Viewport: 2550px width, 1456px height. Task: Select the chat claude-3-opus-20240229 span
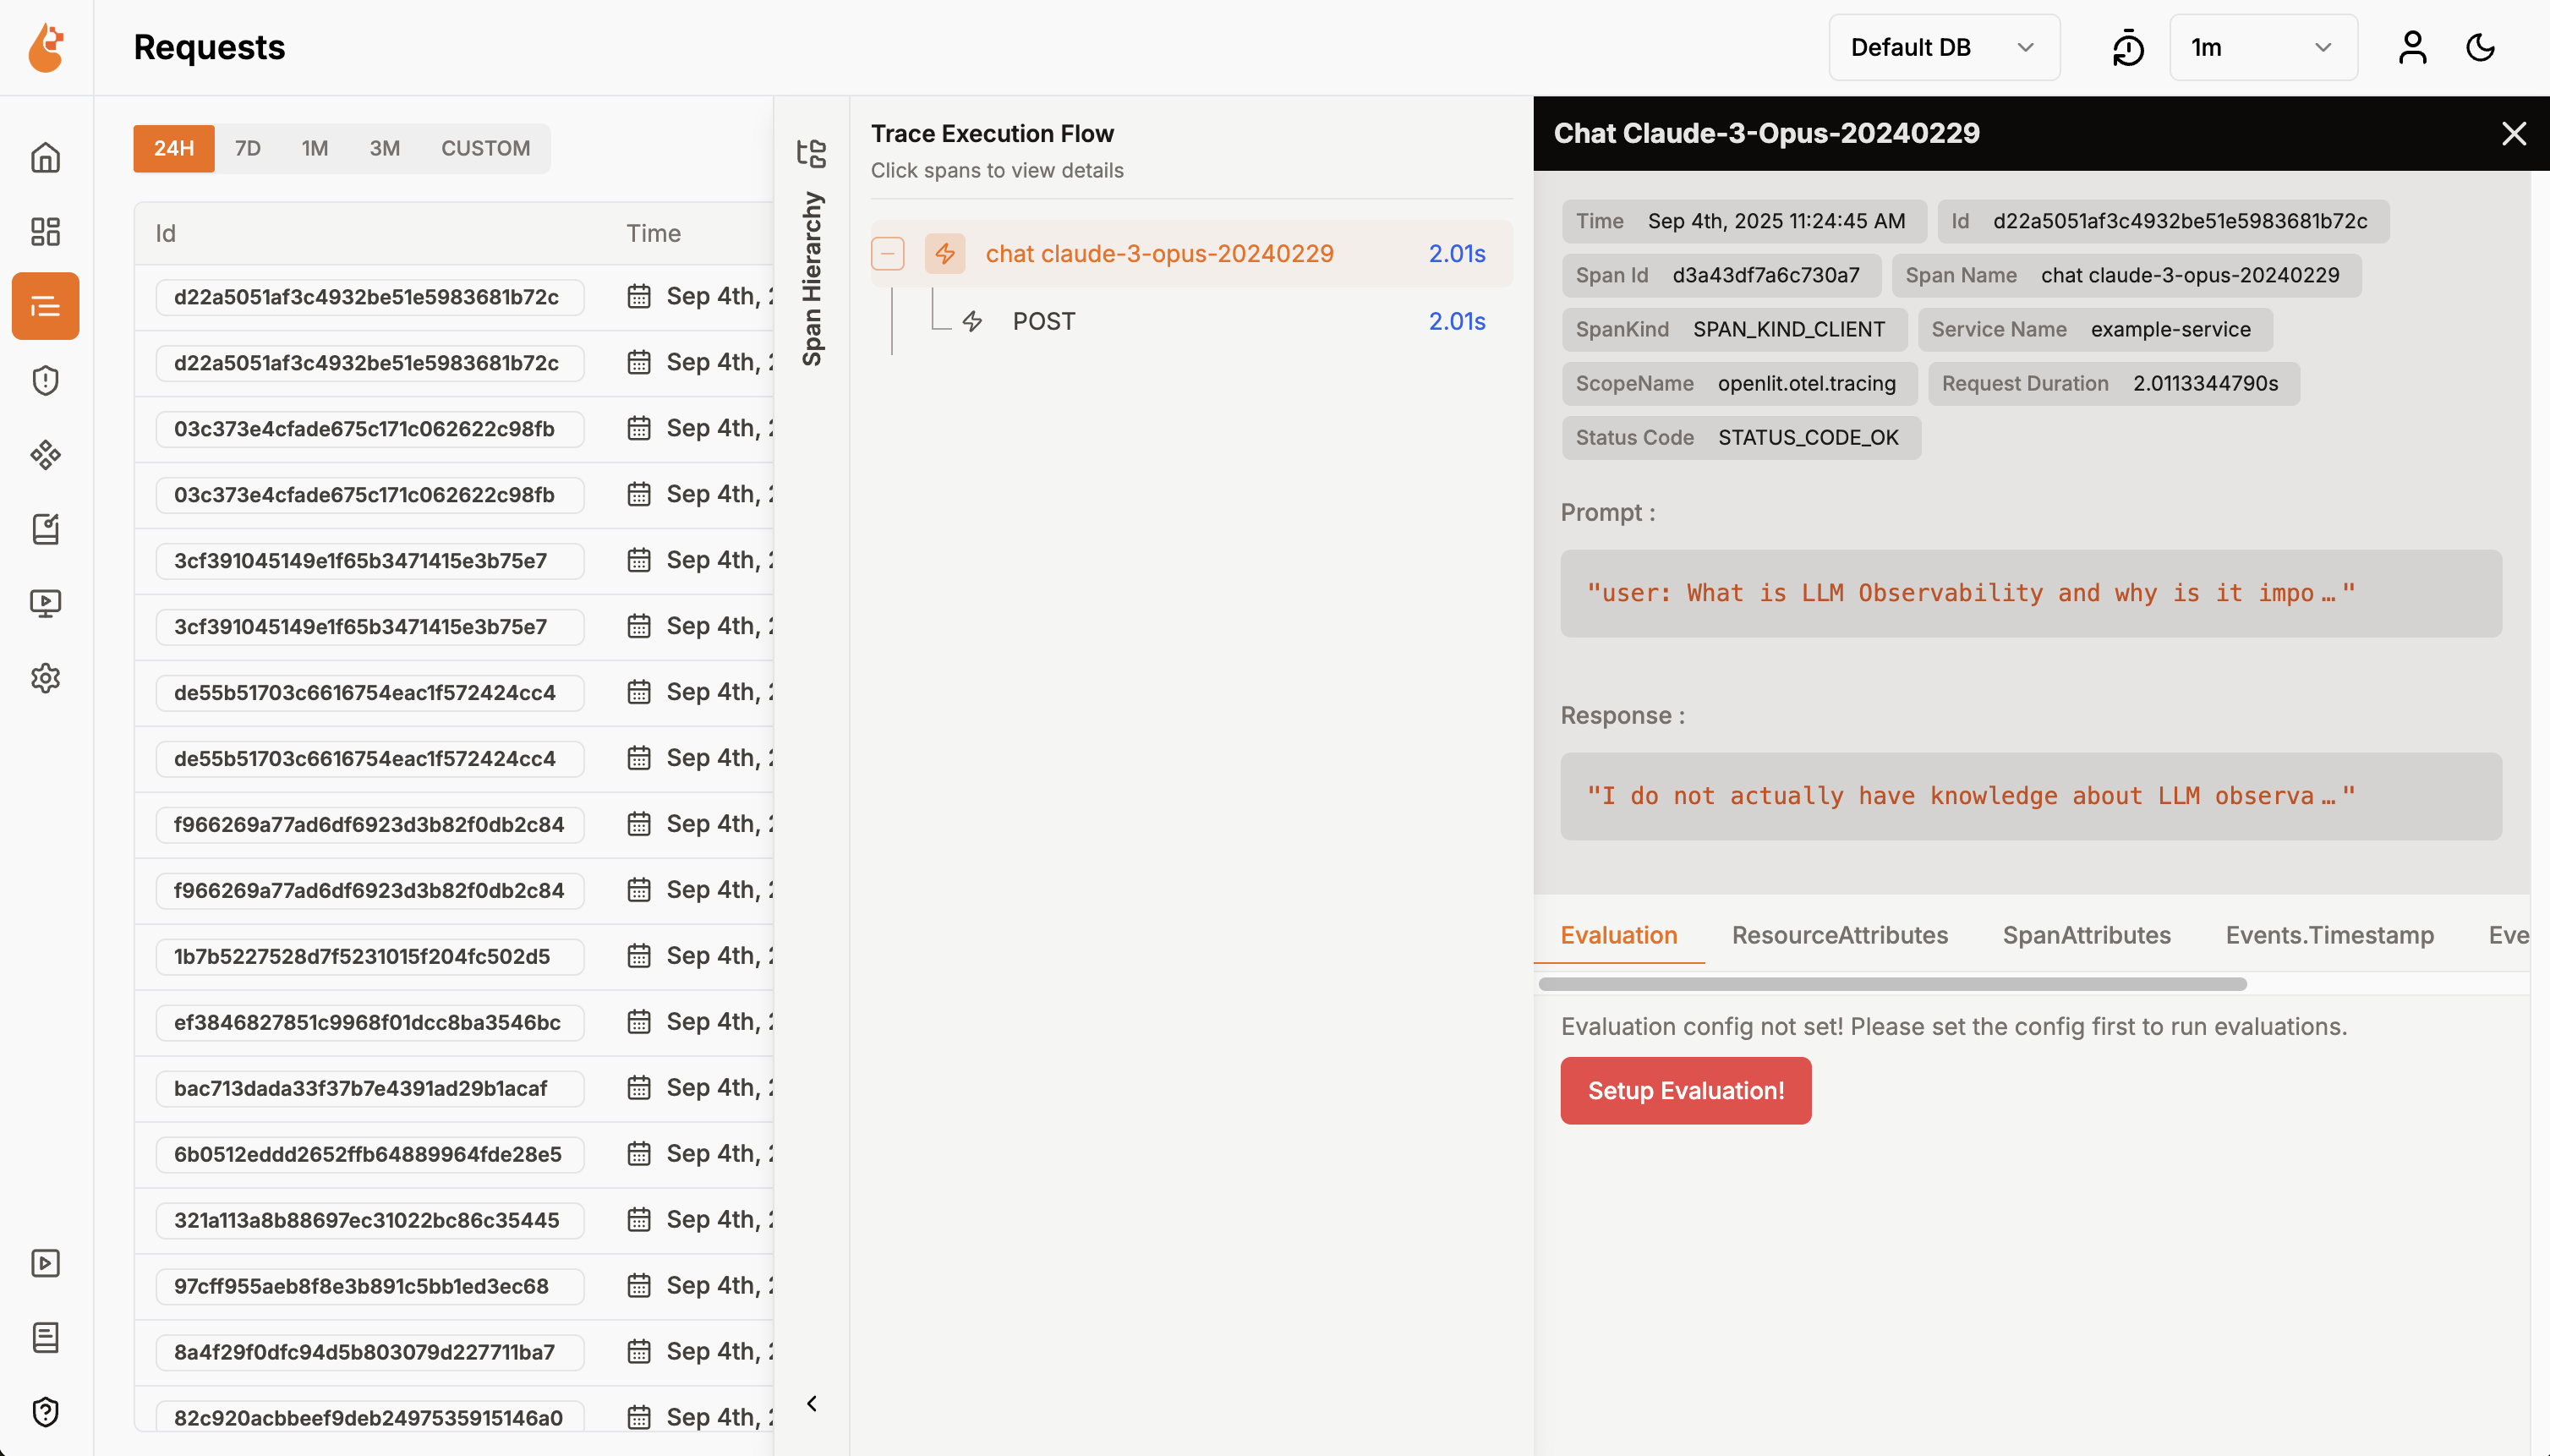(x=1191, y=254)
